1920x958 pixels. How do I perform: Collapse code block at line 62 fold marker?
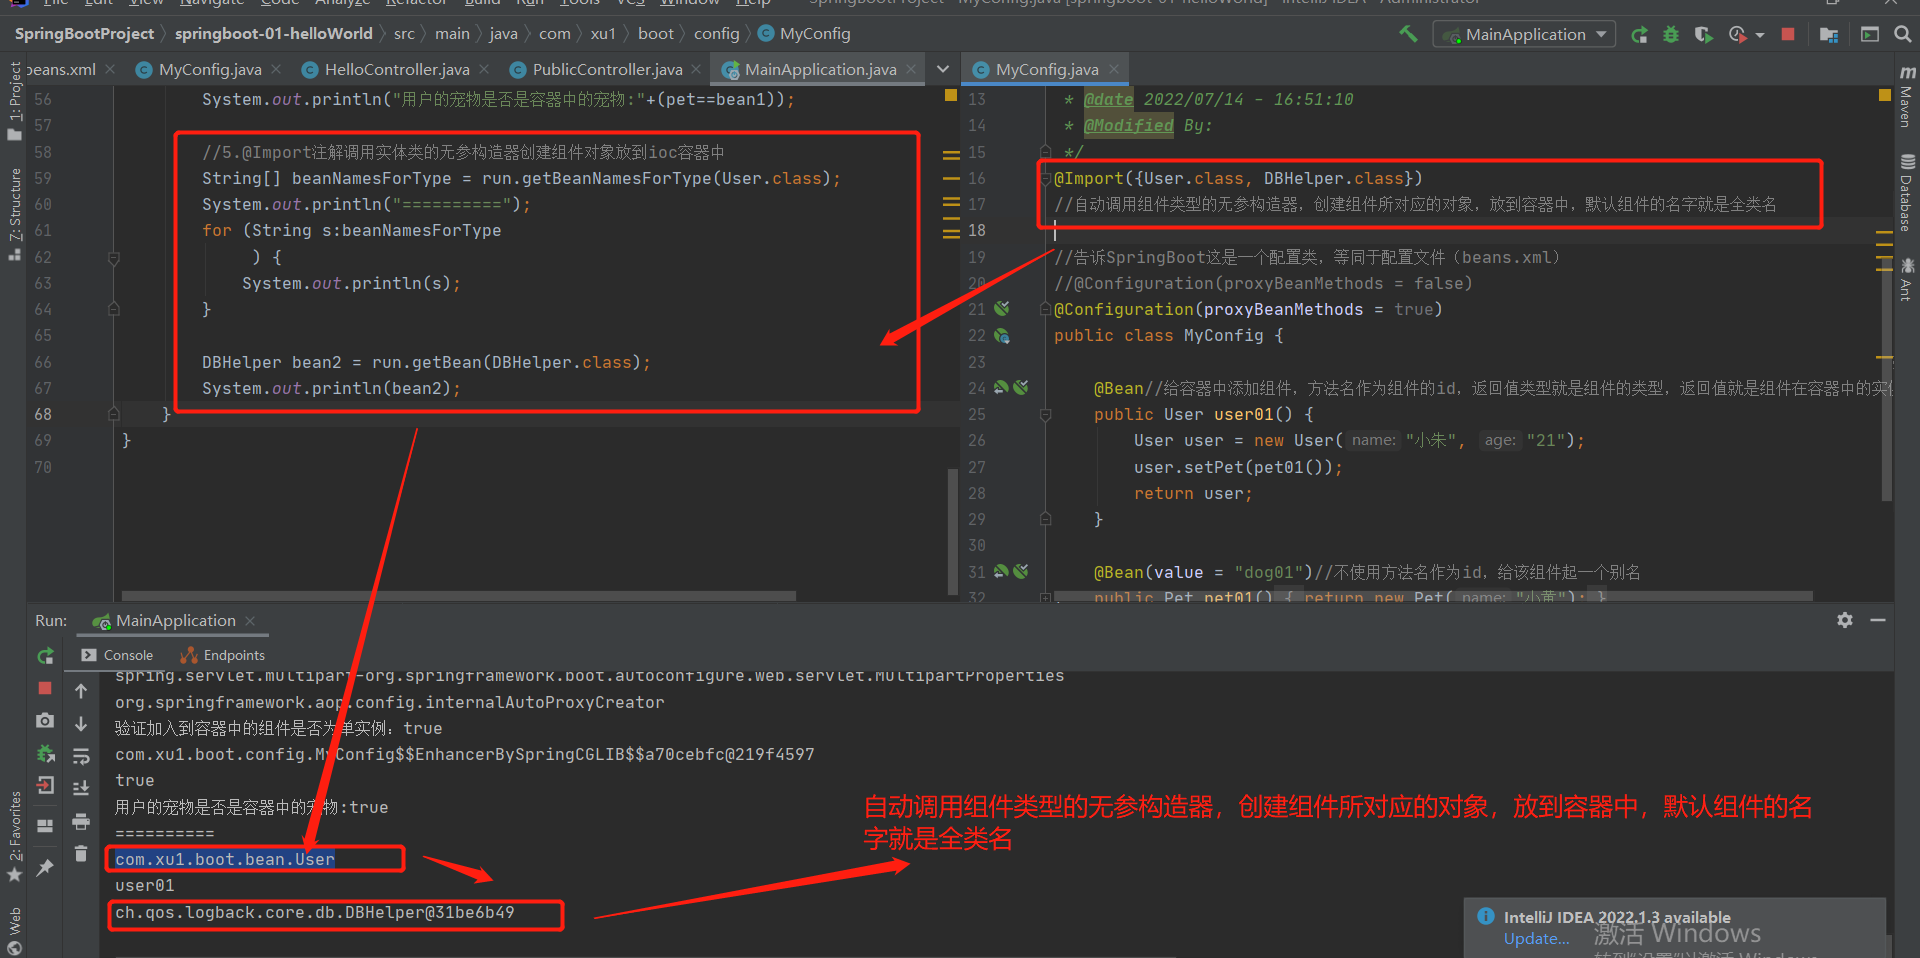[114, 258]
